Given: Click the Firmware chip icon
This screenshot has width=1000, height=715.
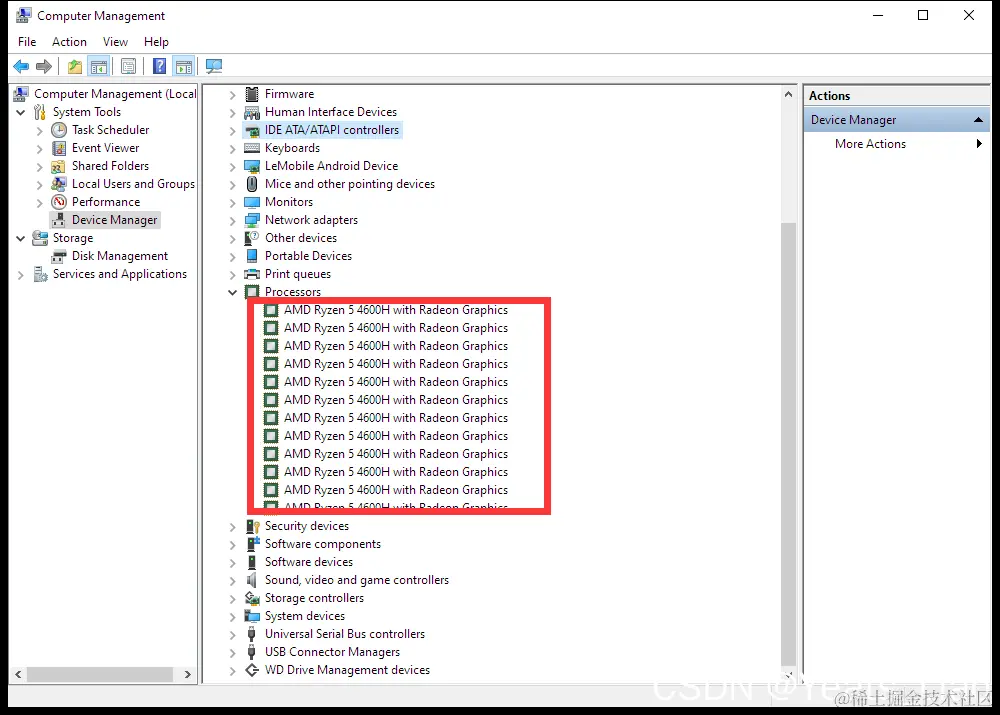Looking at the screenshot, I should (x=252, y=94).
